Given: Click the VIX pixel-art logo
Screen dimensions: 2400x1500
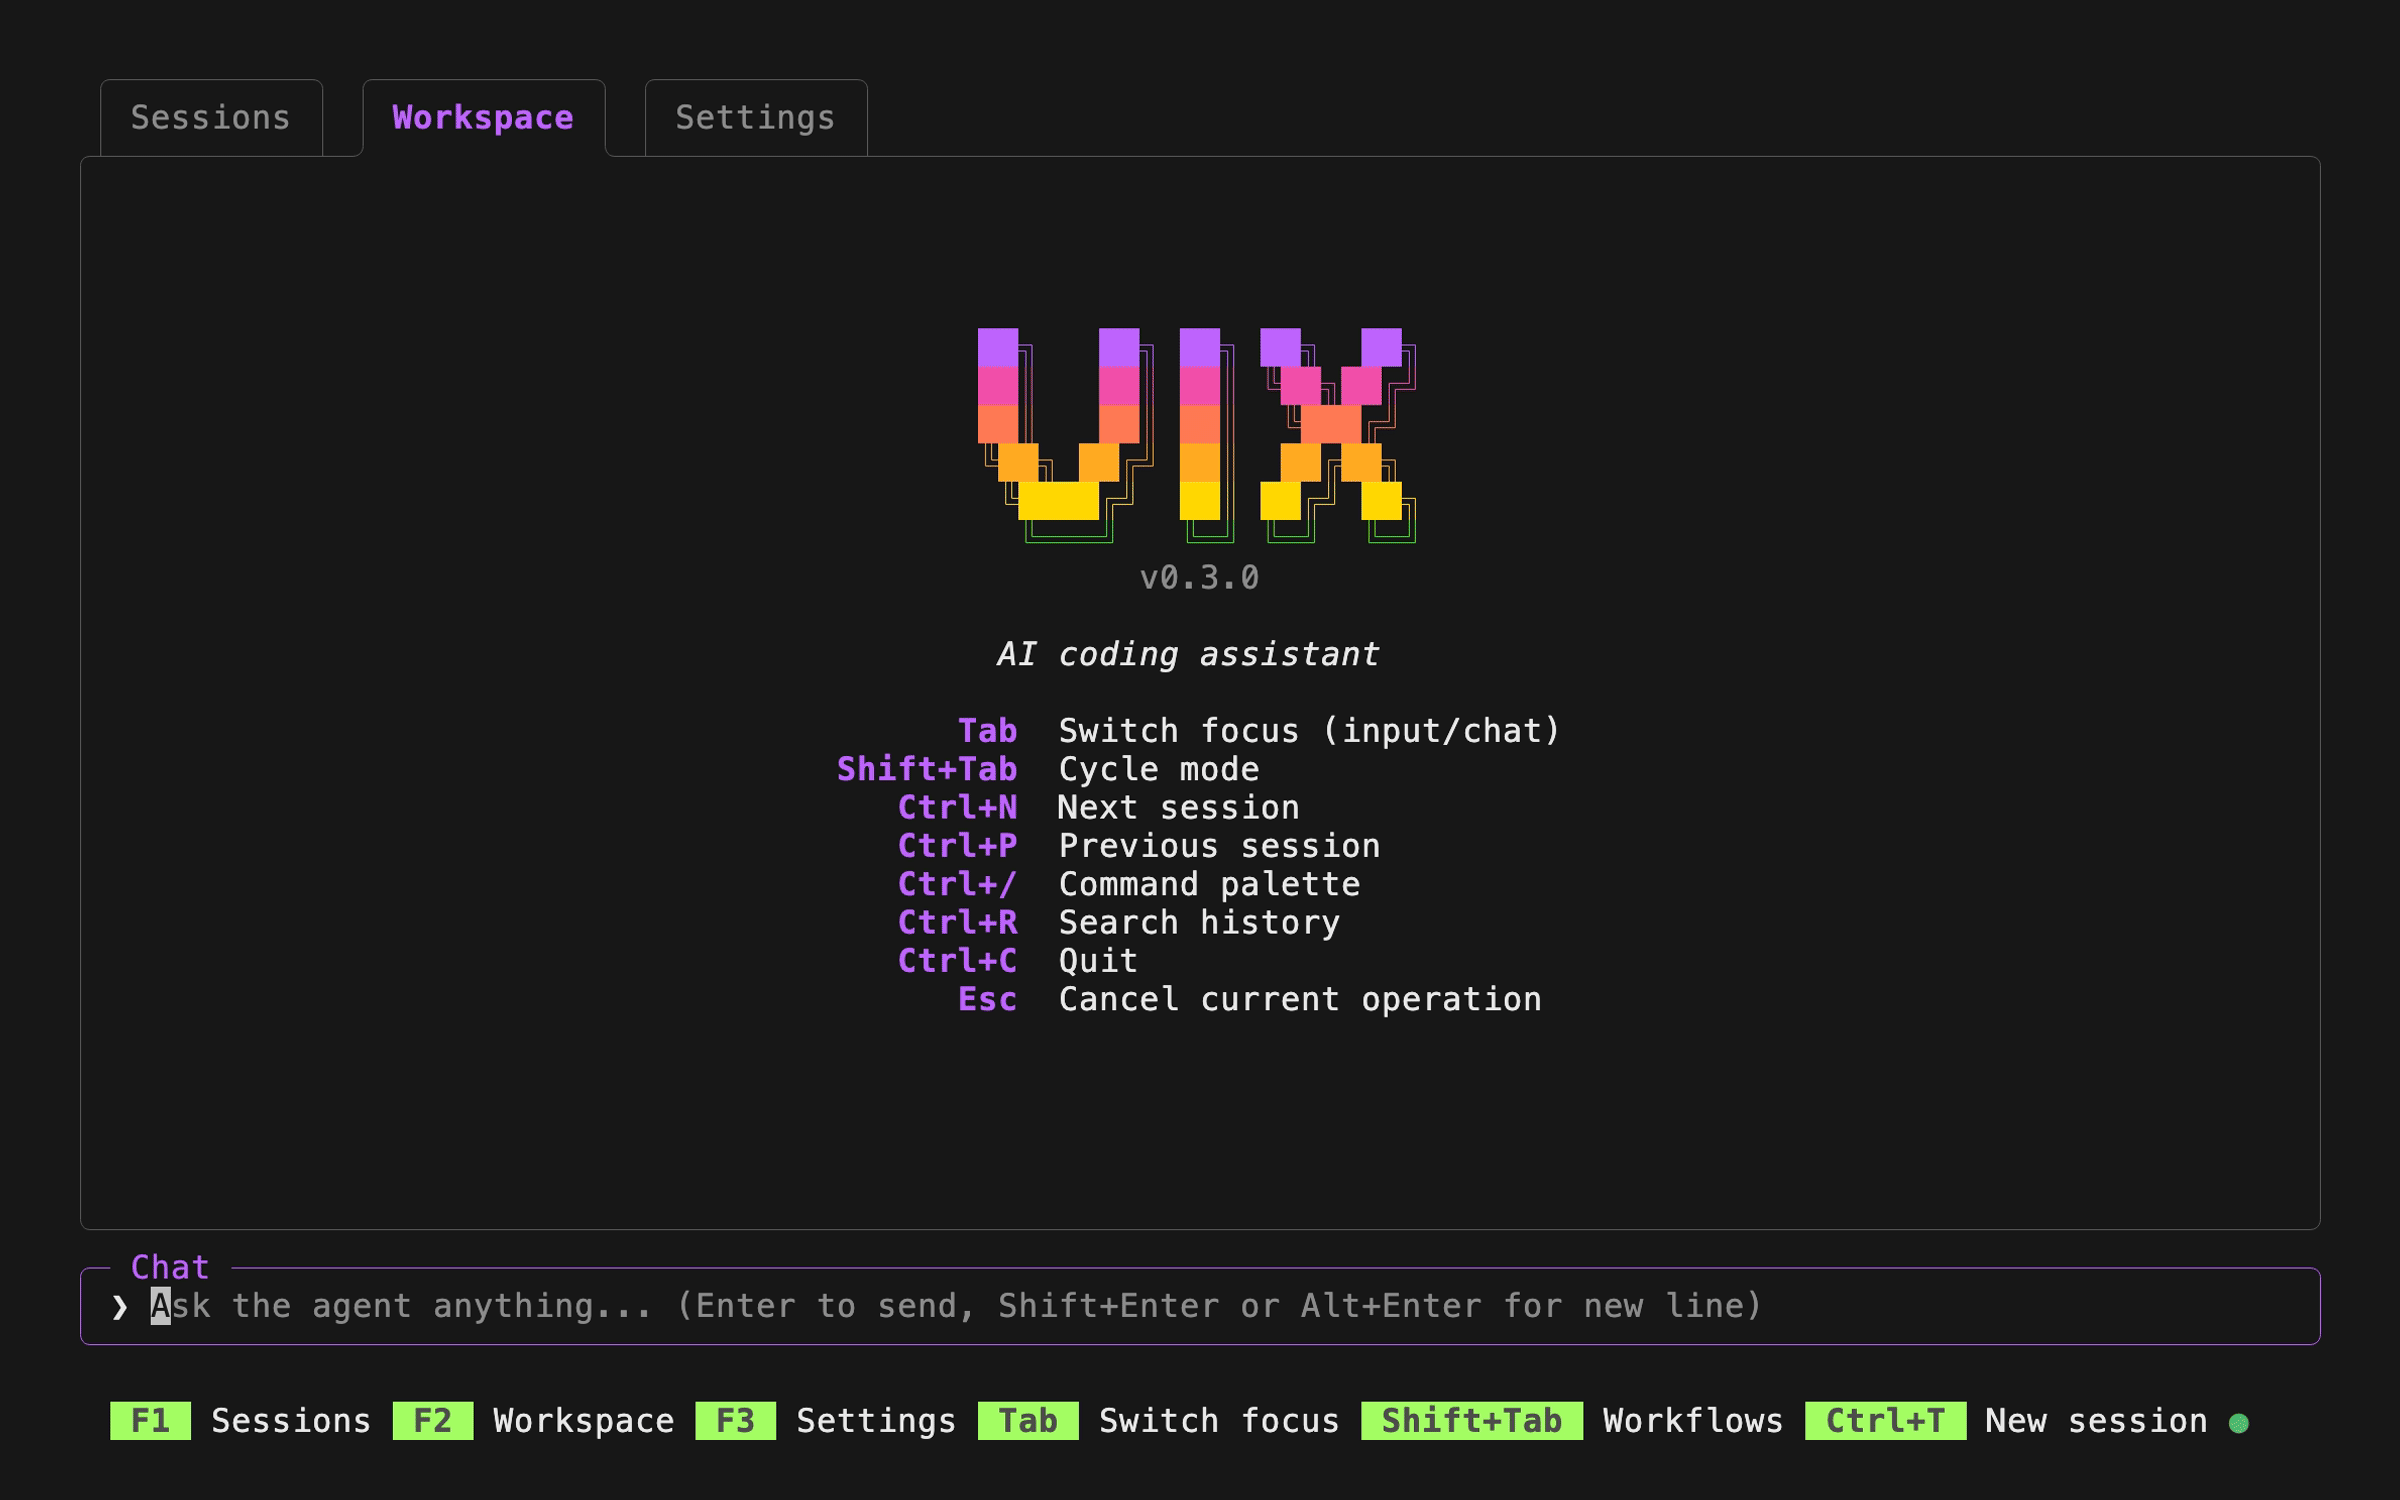Looking at the screenshot, I should 1197,435.
